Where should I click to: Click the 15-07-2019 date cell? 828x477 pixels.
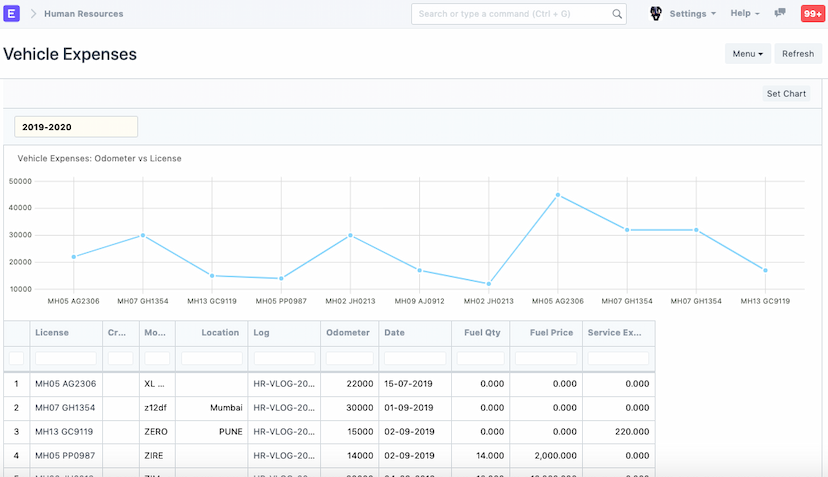(x=415, y=384)
